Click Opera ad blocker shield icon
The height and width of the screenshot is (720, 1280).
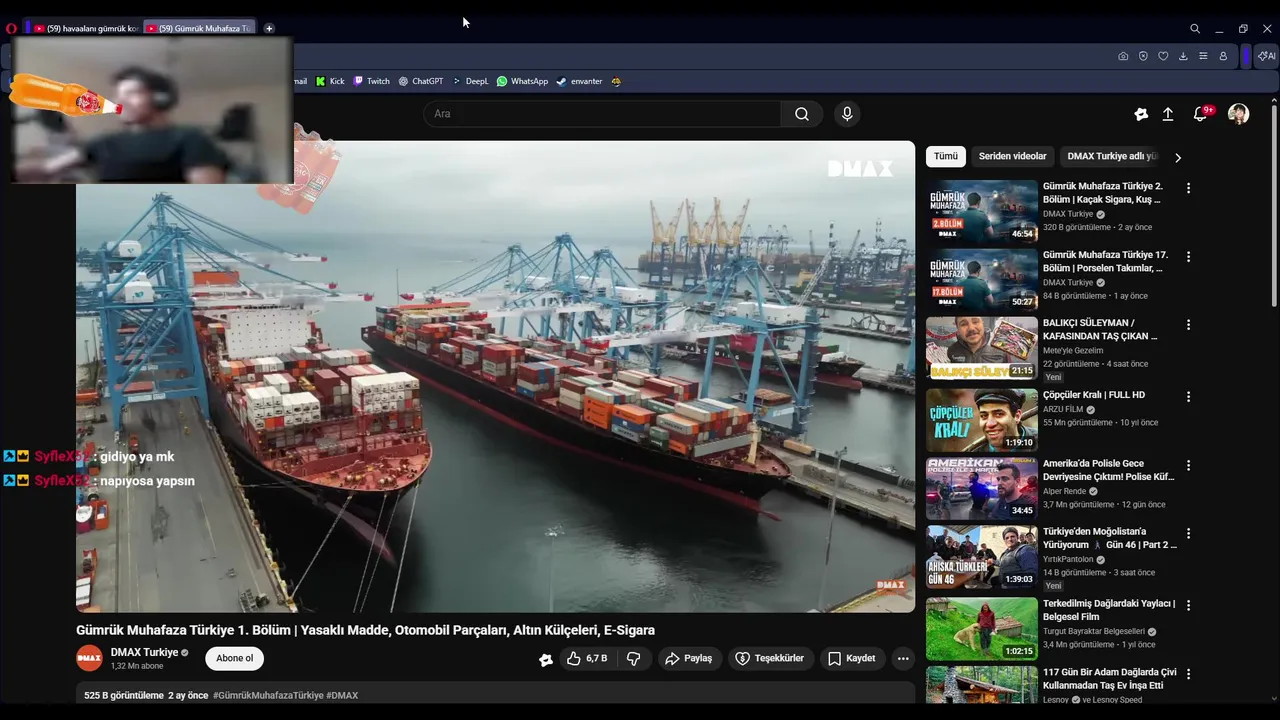point(1143,56)
